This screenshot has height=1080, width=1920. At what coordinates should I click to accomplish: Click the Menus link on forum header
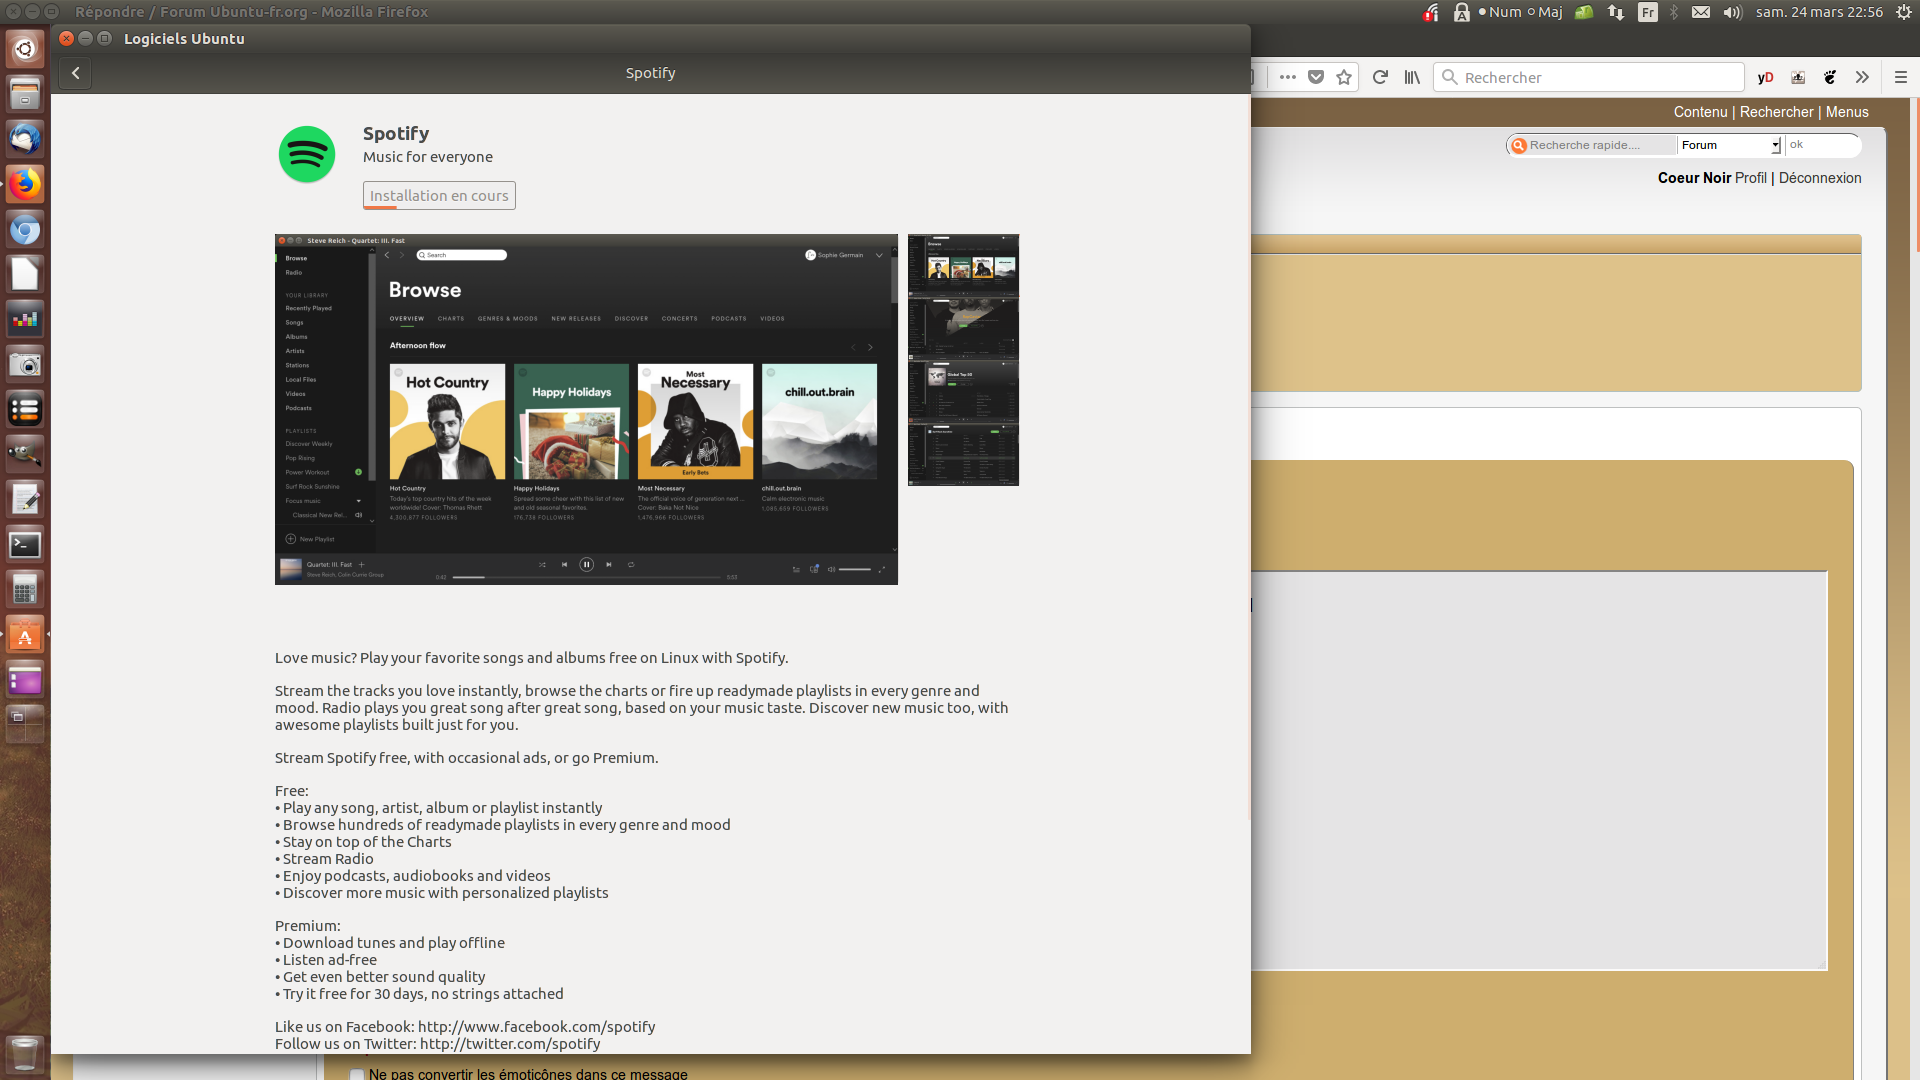click(1847, 112)
